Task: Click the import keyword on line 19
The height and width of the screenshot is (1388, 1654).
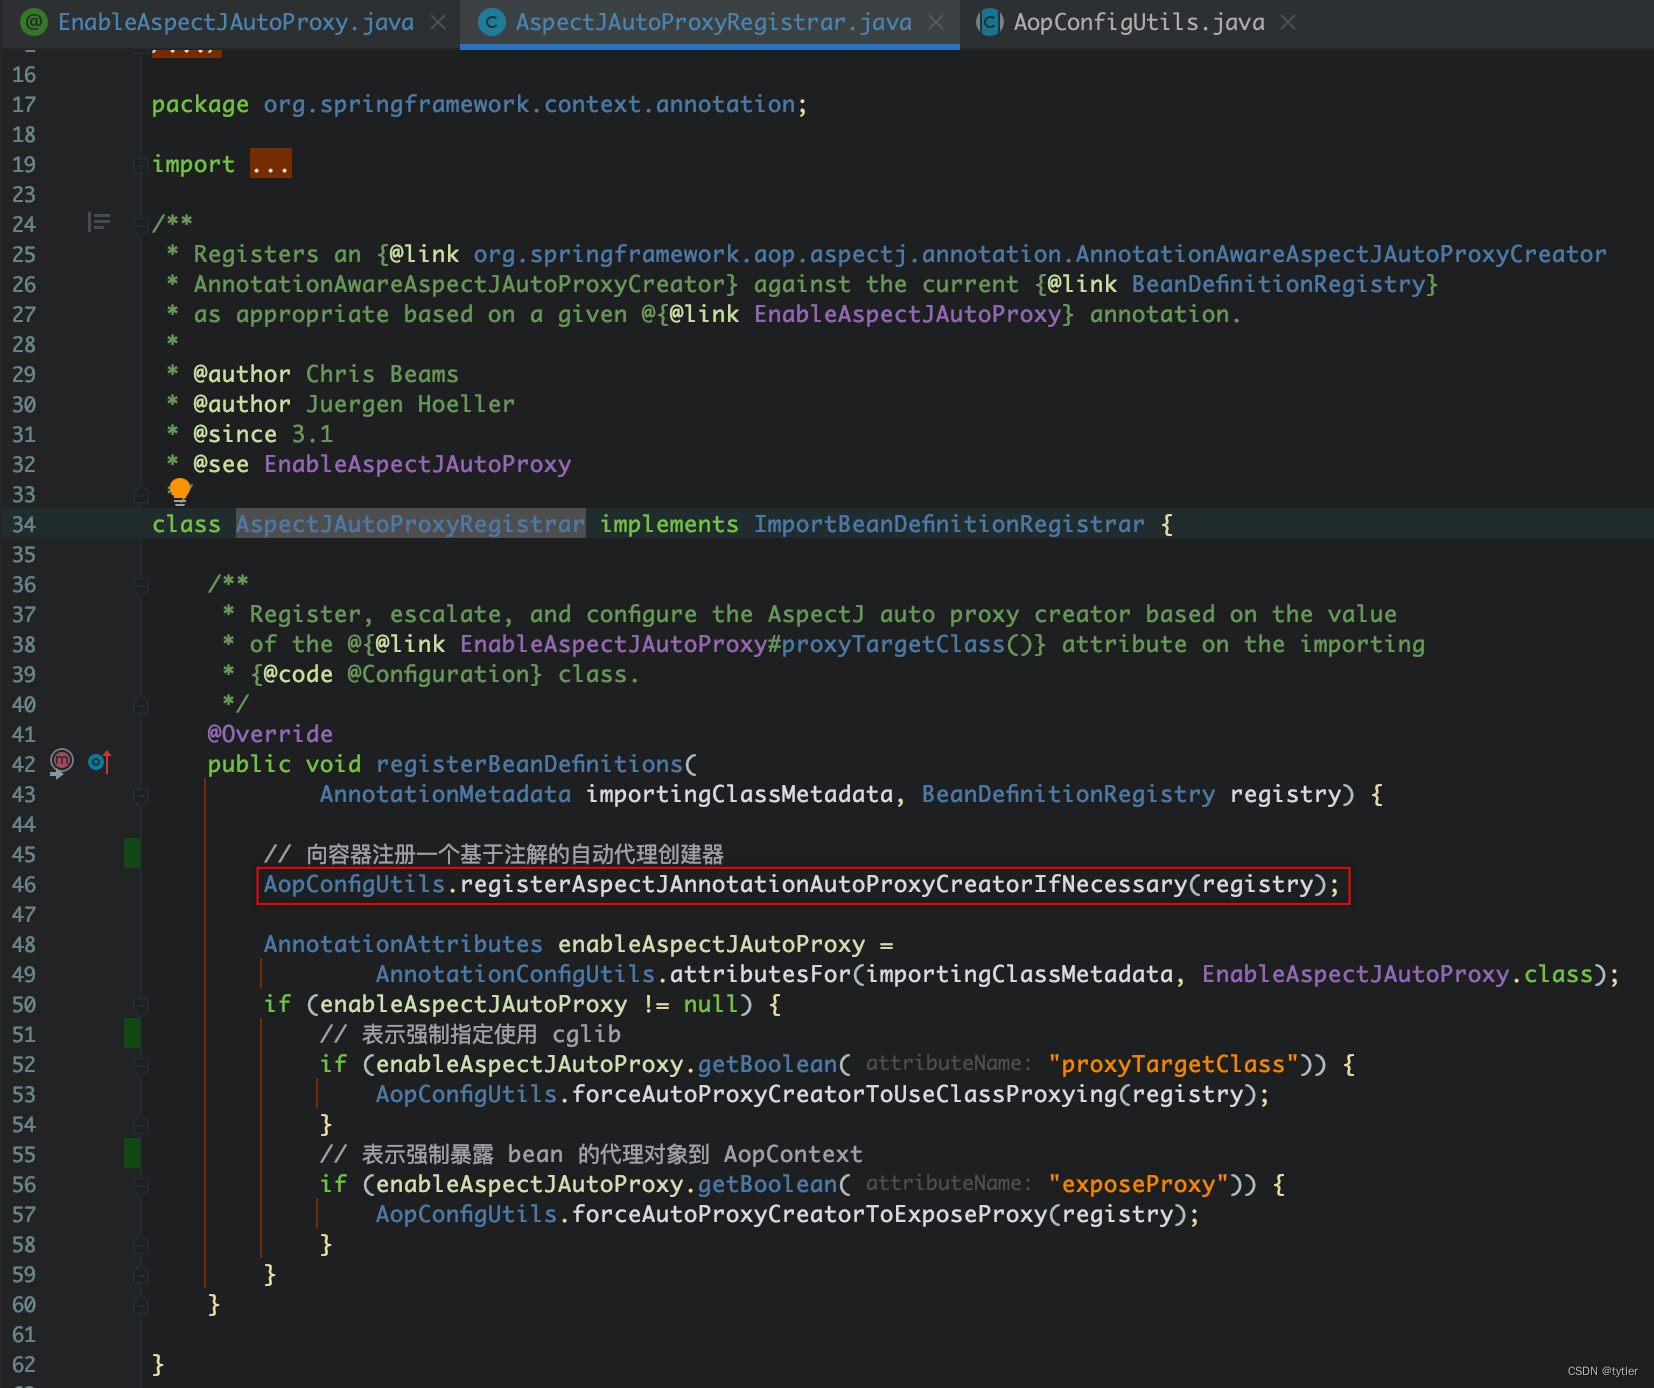Action: [x=193, y=164]
